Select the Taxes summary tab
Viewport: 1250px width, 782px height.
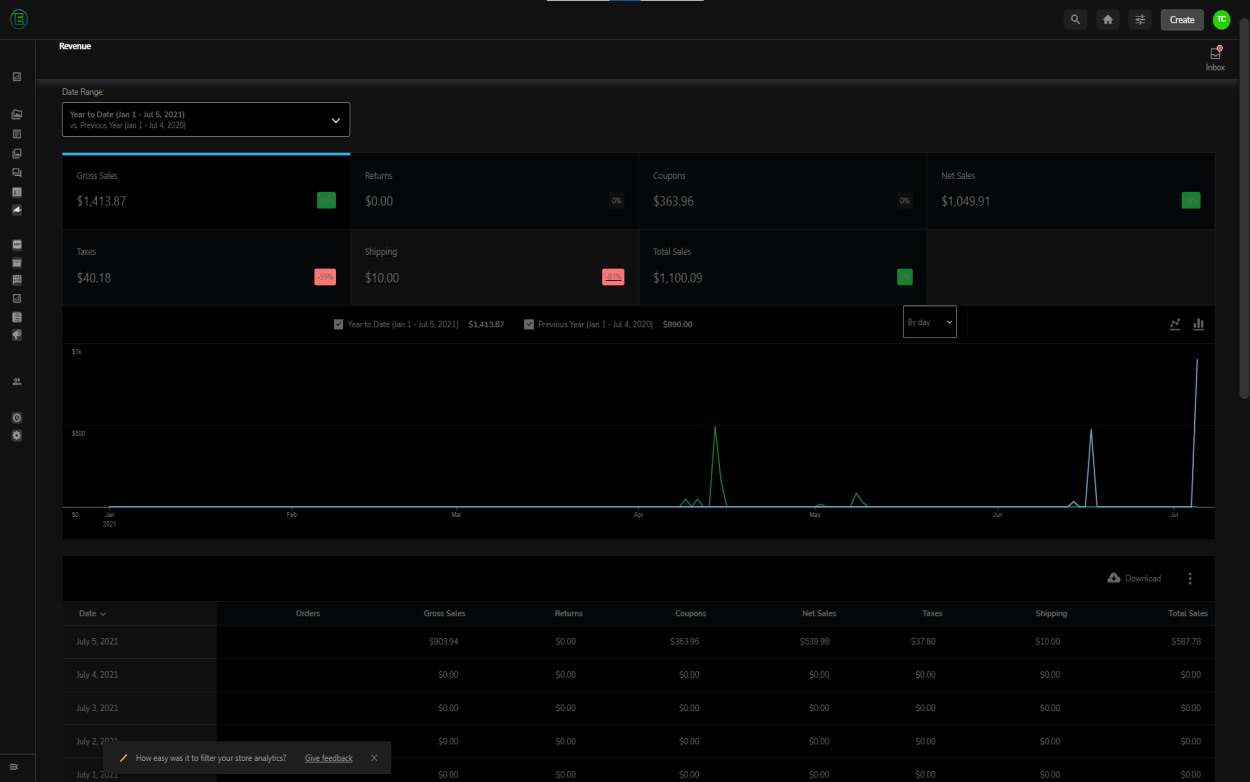206,267
